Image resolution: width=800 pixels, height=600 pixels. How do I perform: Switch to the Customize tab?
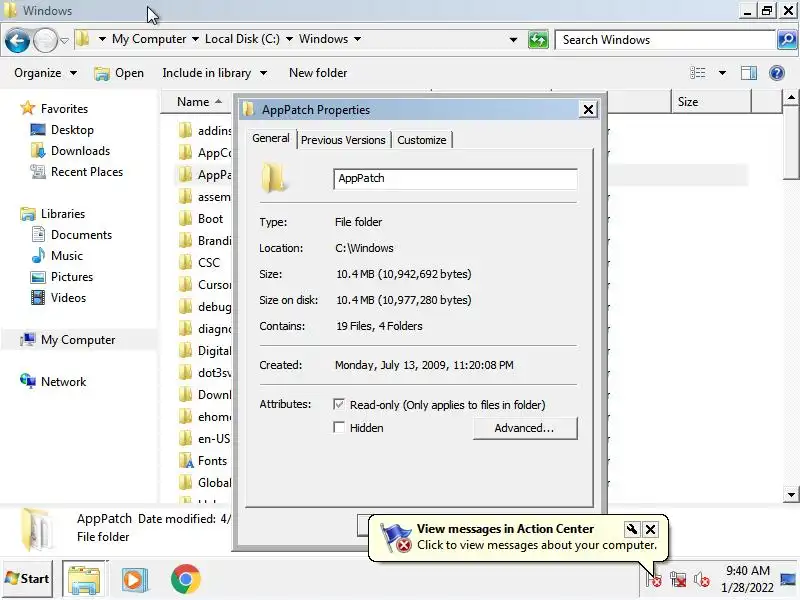coord(421,140)
